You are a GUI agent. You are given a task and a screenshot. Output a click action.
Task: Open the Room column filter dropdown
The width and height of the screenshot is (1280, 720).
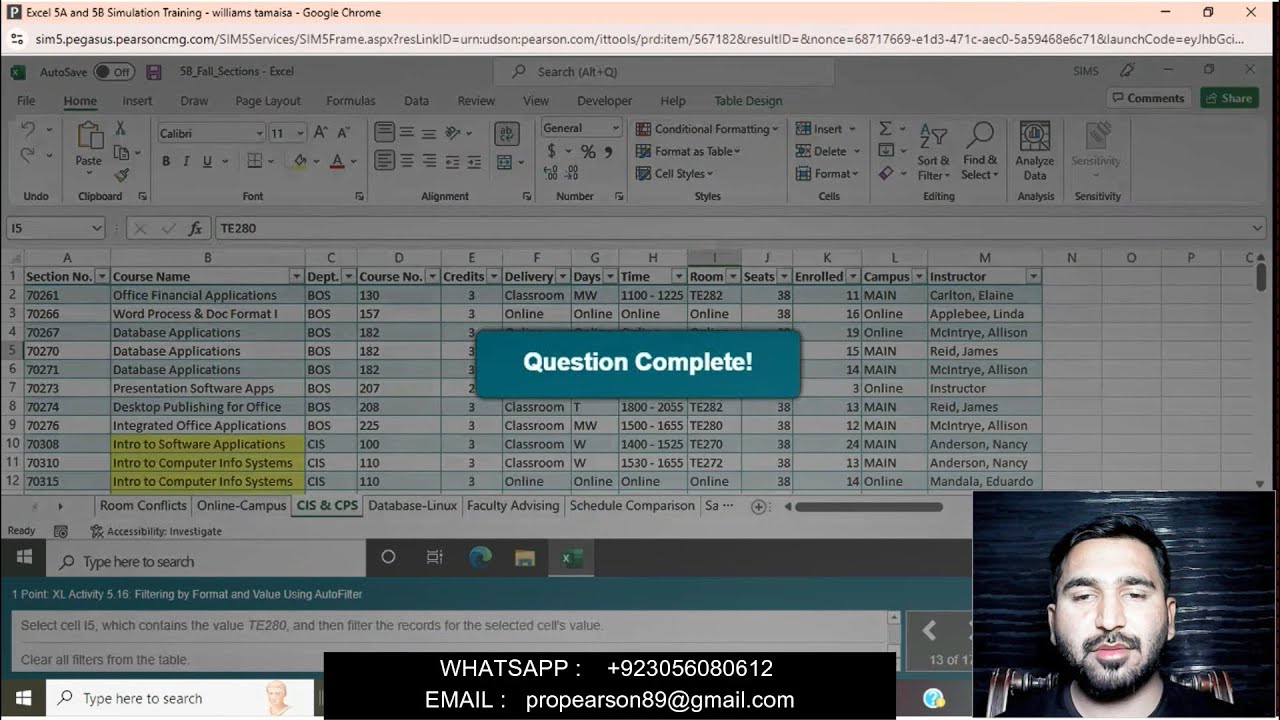click(x=732, y=276)
